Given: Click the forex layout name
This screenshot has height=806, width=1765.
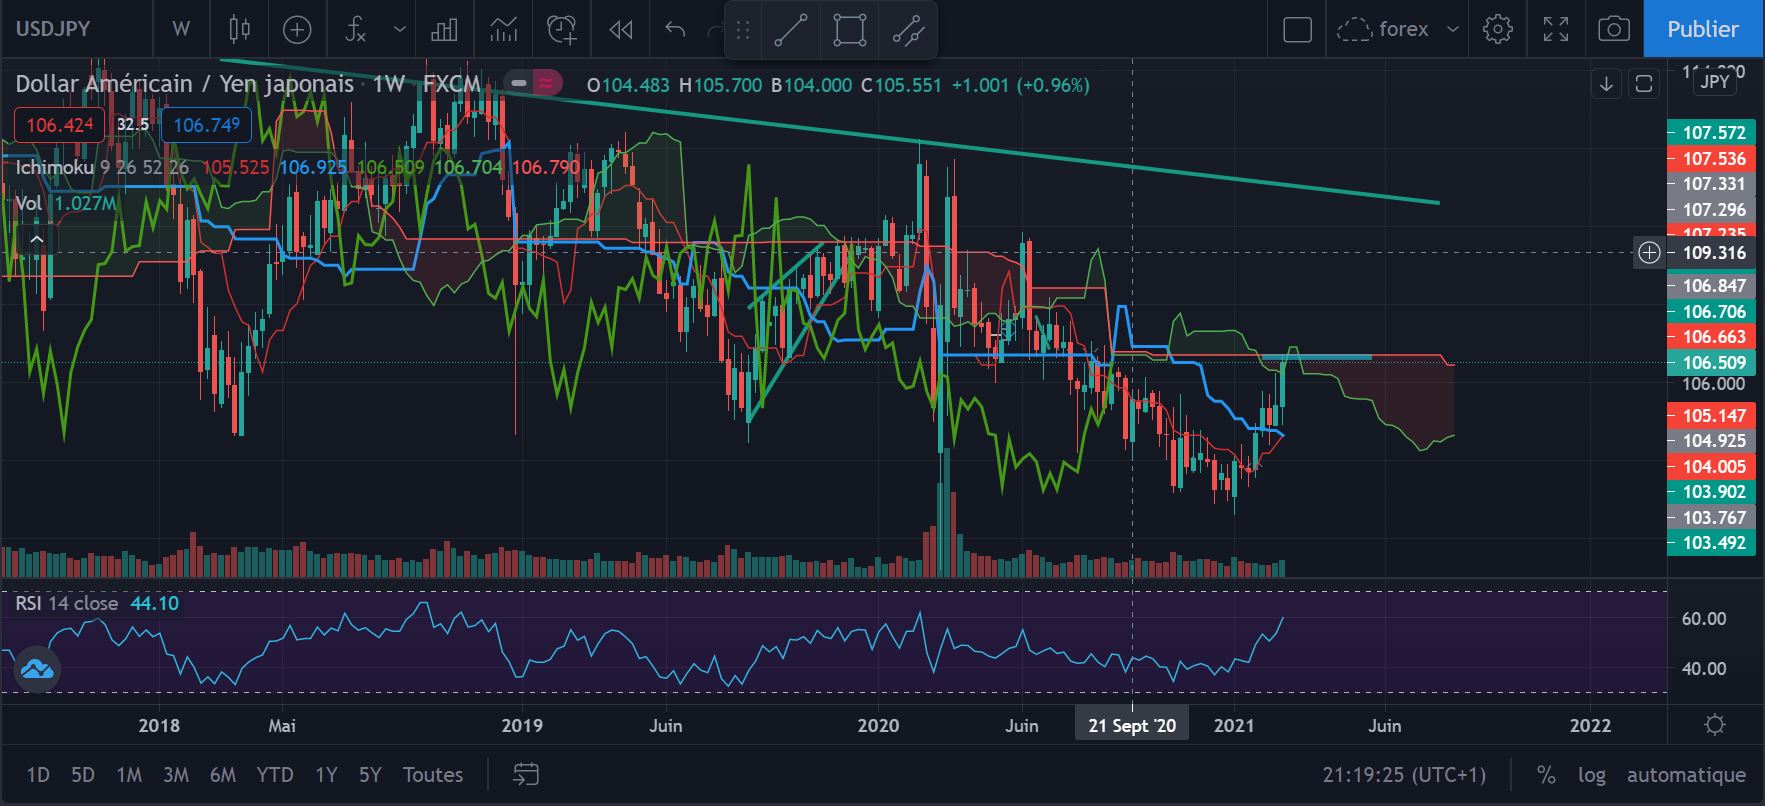Looking at the screenshot, I should point(1404,30).
